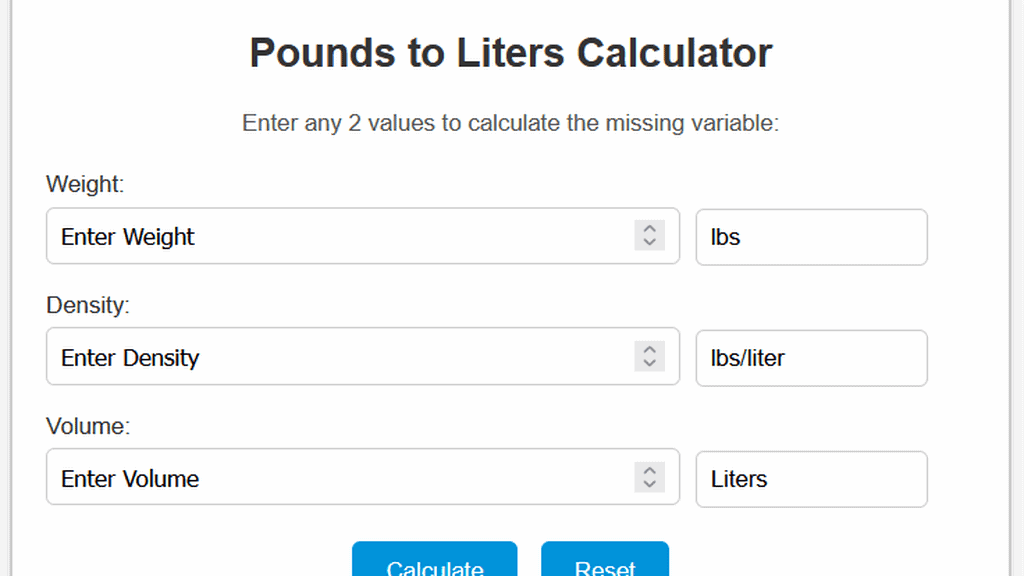This screenshot has height=576, width=1024.
Task: Decrement the Volume value with its down arrow
Action: pos(650,485)
